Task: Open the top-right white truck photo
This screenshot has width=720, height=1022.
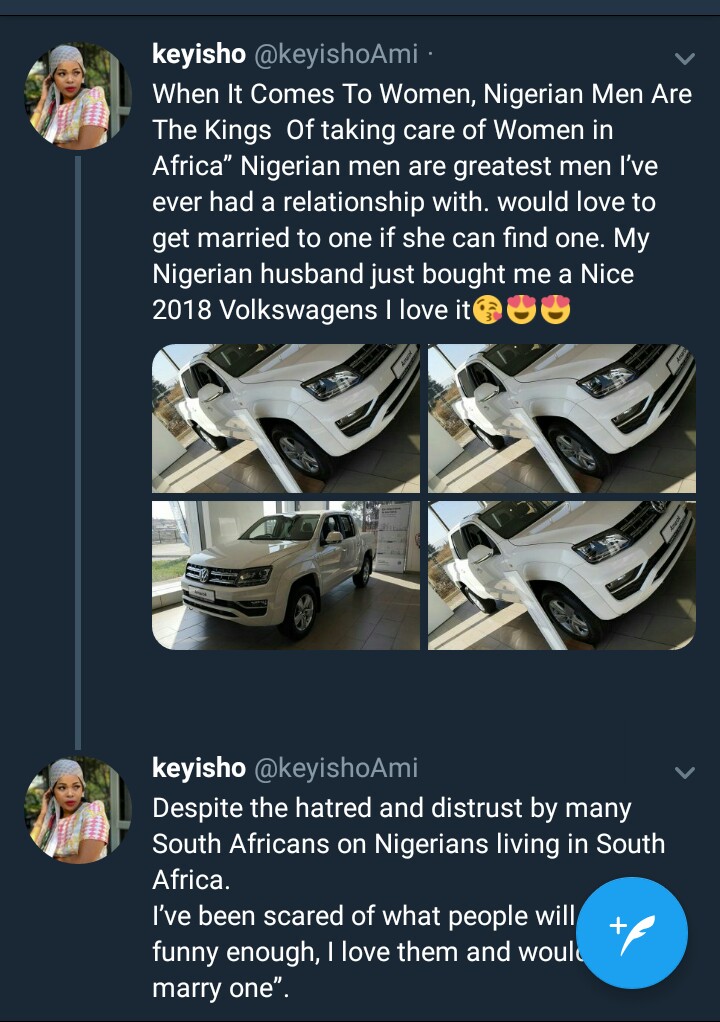Action: 561,418
